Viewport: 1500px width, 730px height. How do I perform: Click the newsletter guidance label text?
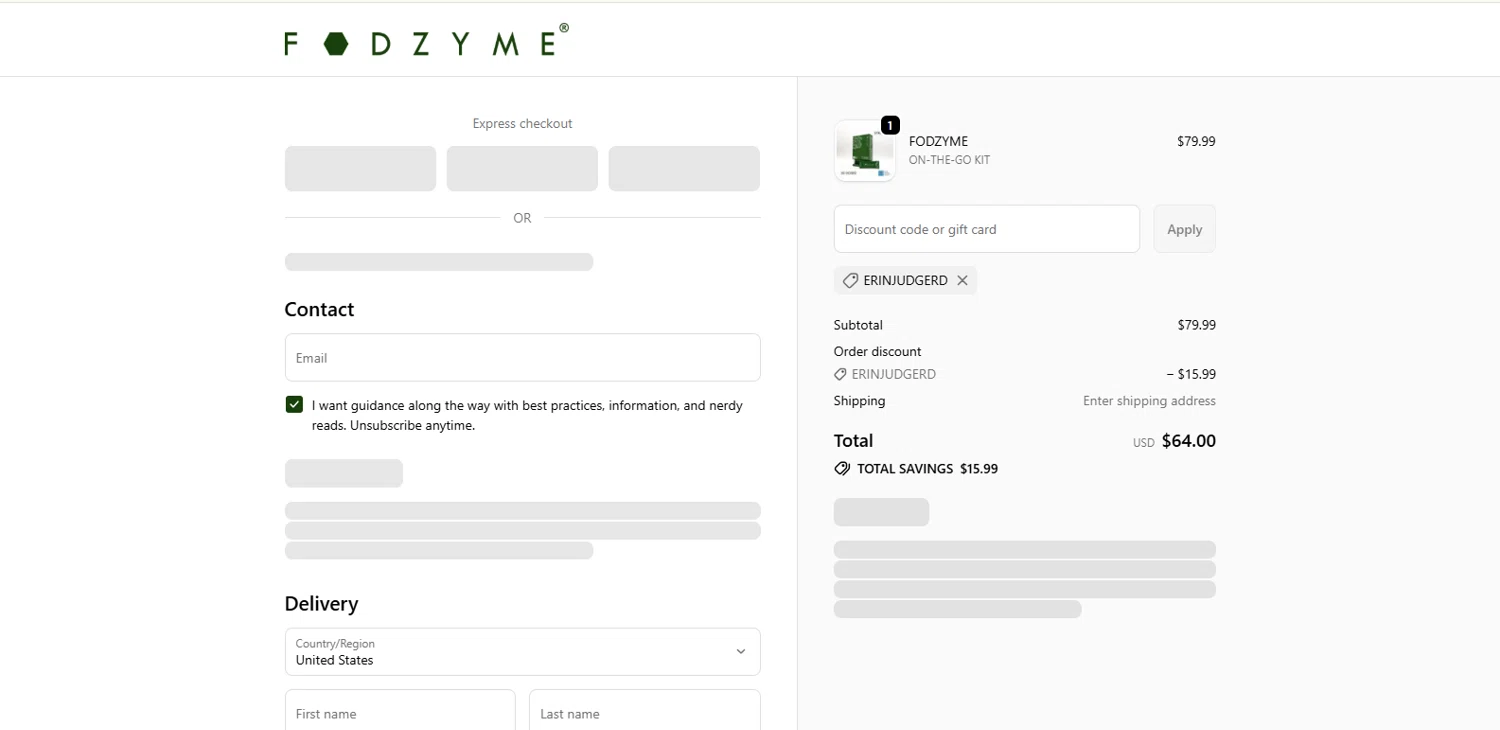click(x=527, y=415)
